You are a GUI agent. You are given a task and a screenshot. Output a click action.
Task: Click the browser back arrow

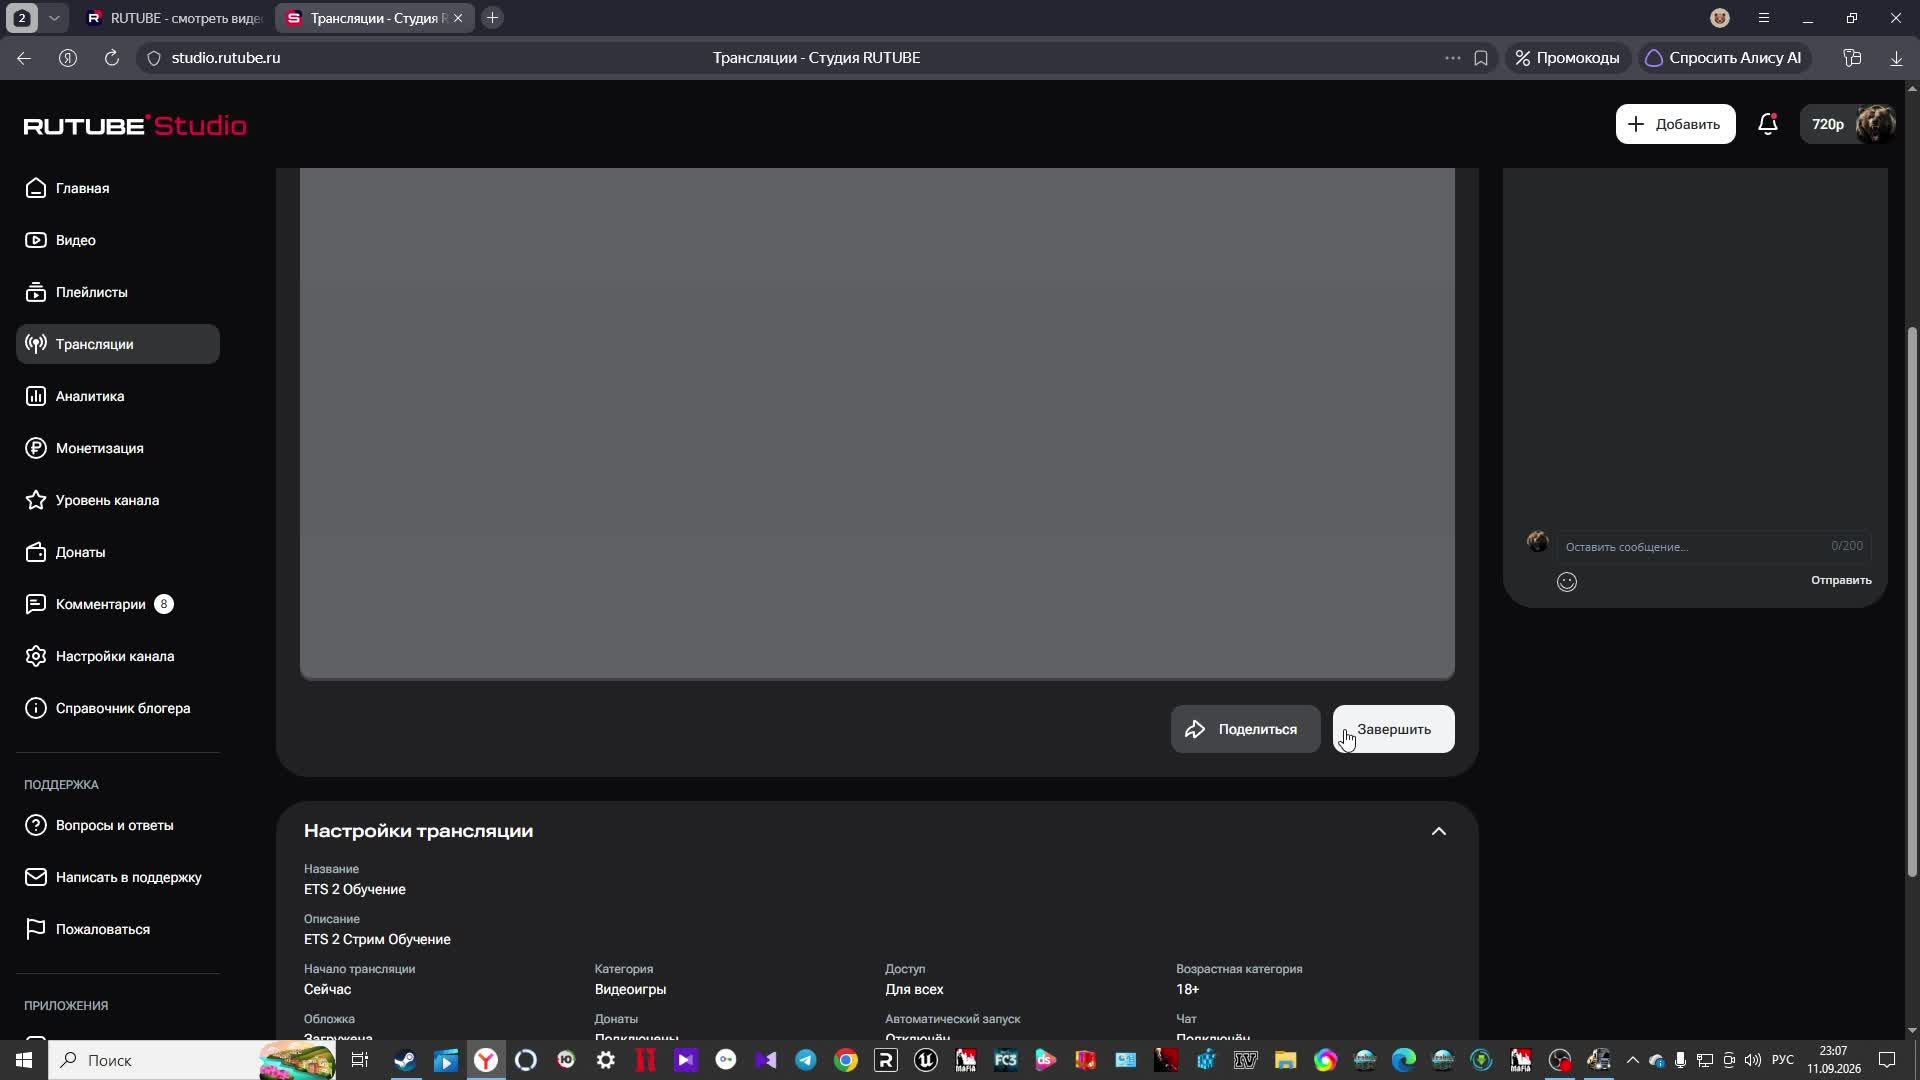pos(24,58)
